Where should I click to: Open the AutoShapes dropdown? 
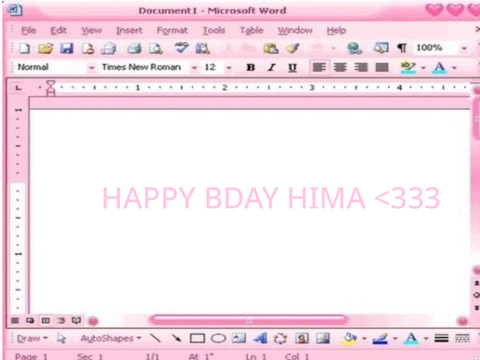coord(111,339)
